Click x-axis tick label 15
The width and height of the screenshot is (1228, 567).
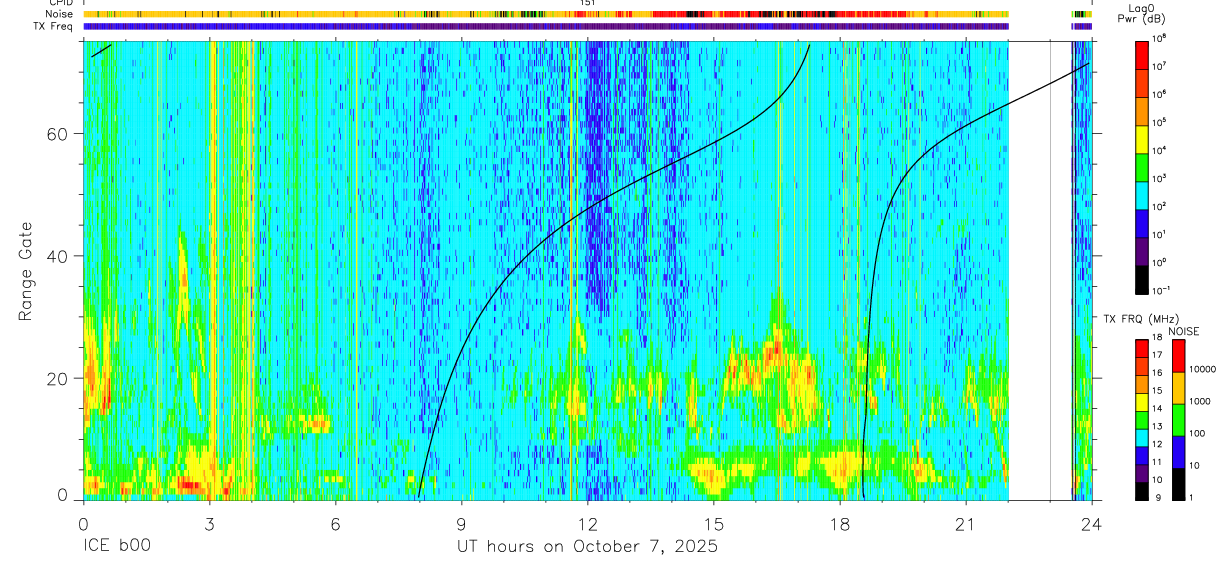coord(713,524)
